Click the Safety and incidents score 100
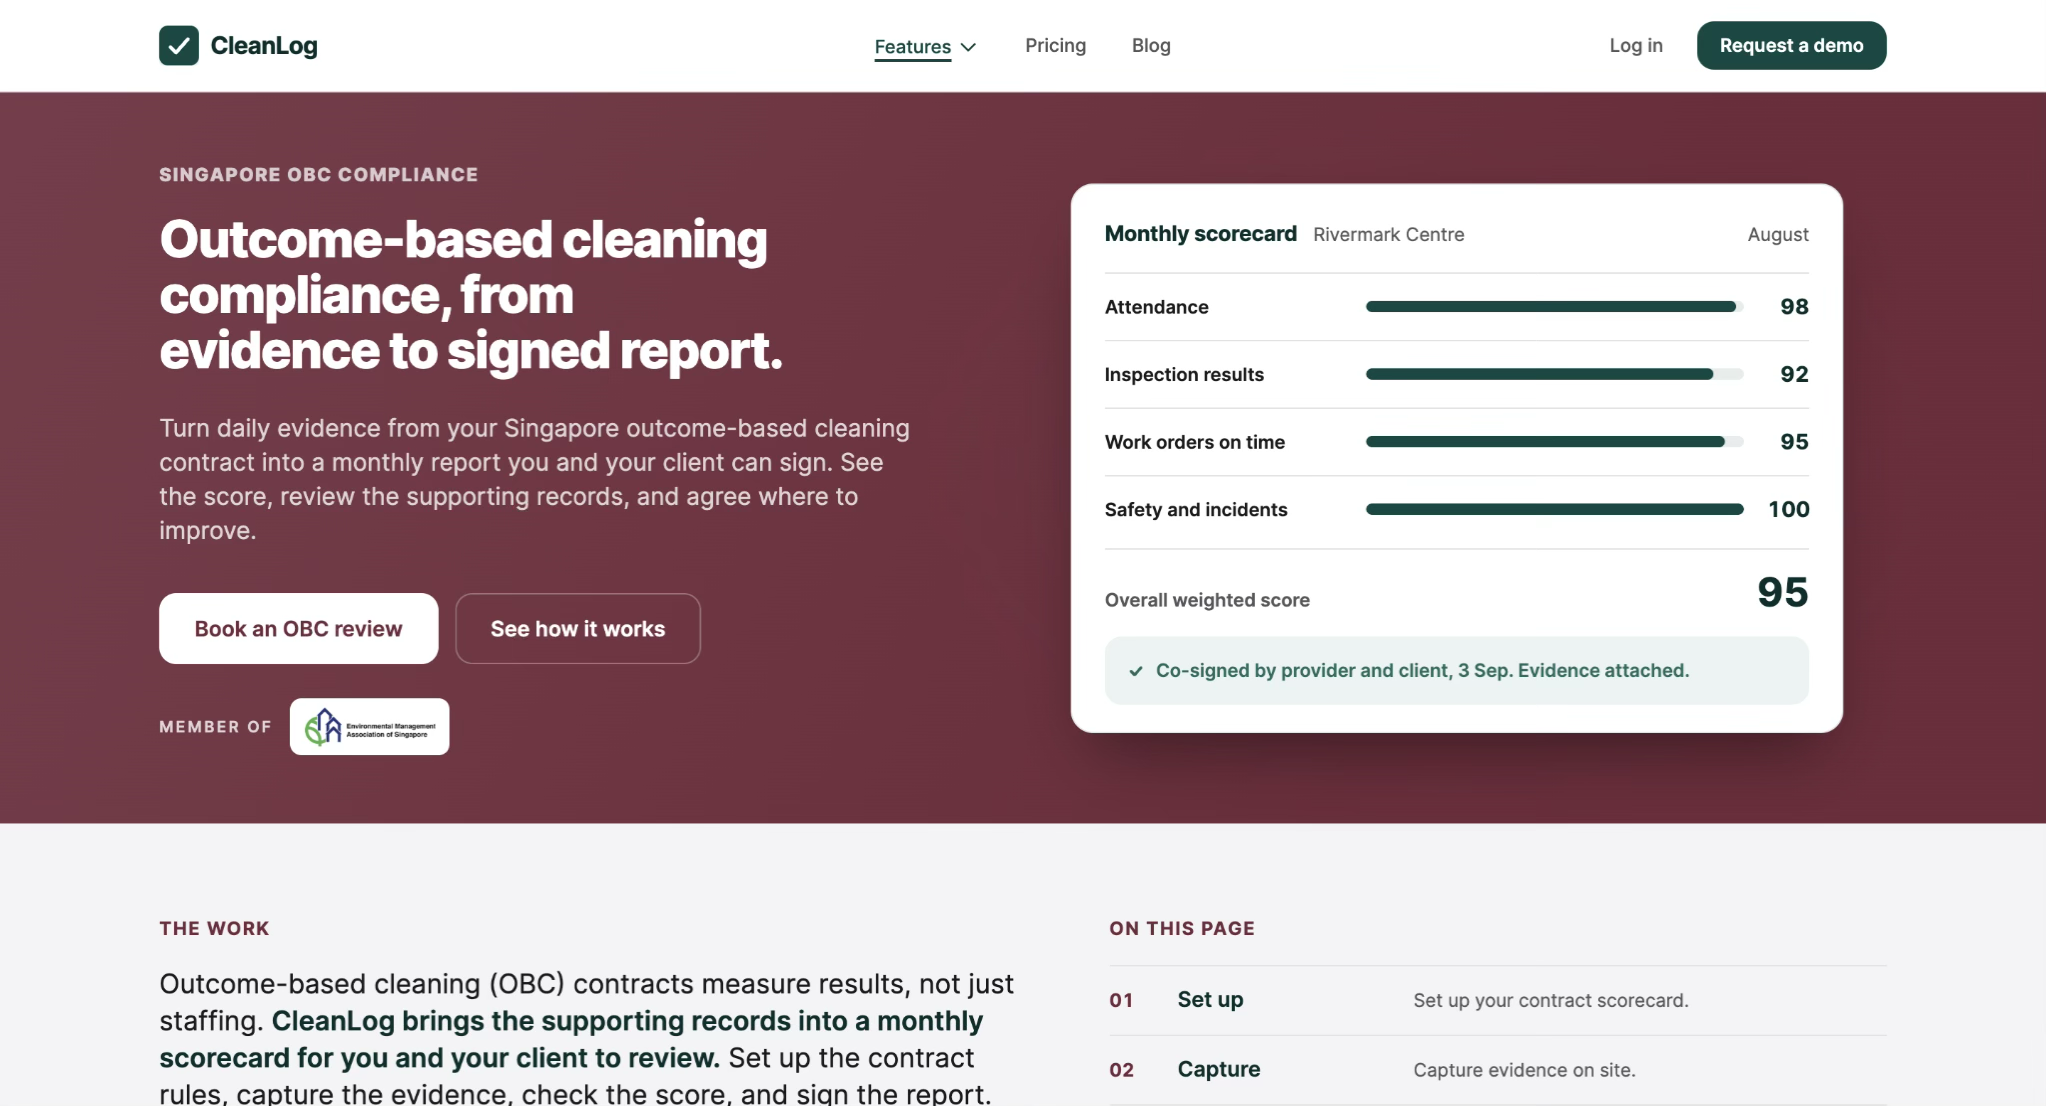2046x1106 pixels. point(1788,509)
